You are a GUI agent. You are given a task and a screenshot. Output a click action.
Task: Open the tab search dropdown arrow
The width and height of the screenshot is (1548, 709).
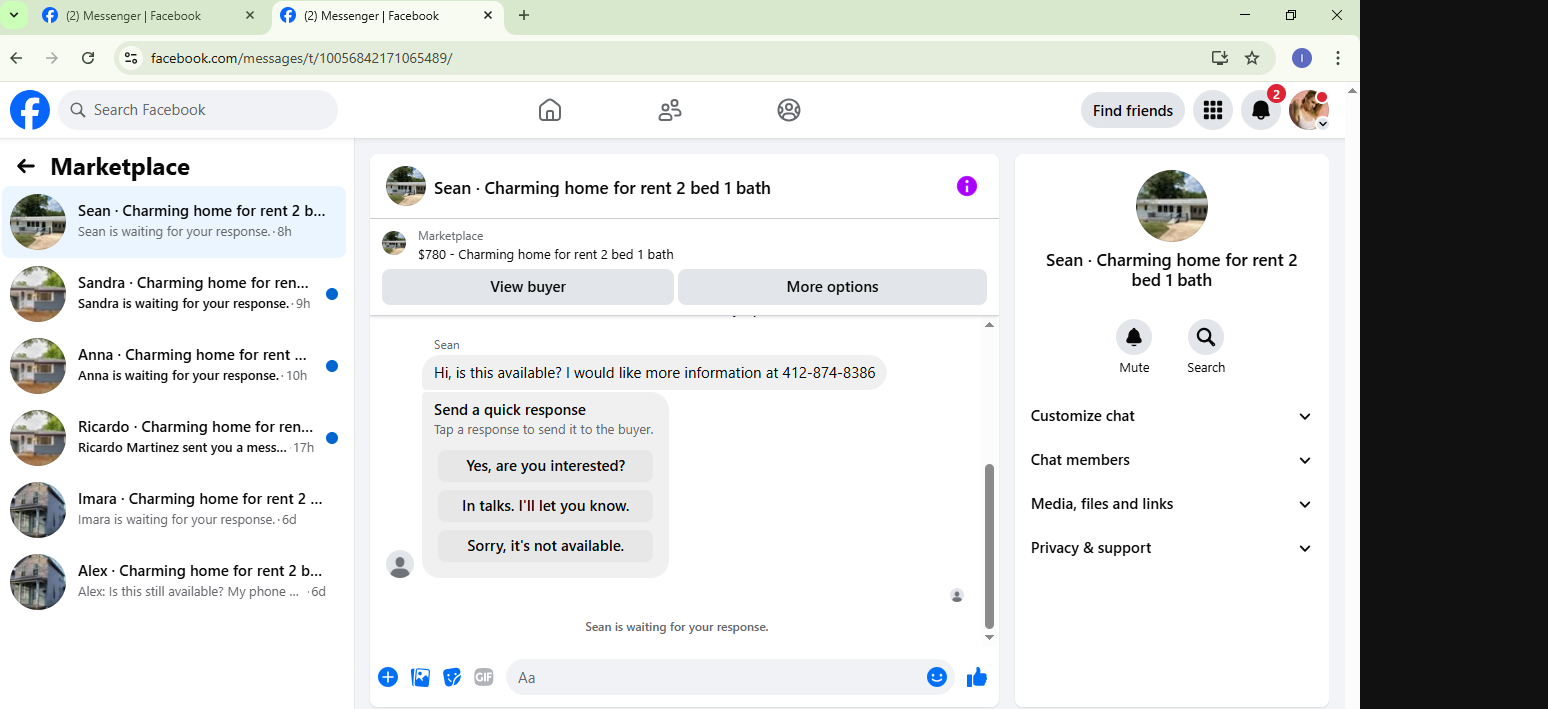coord(14,15)
